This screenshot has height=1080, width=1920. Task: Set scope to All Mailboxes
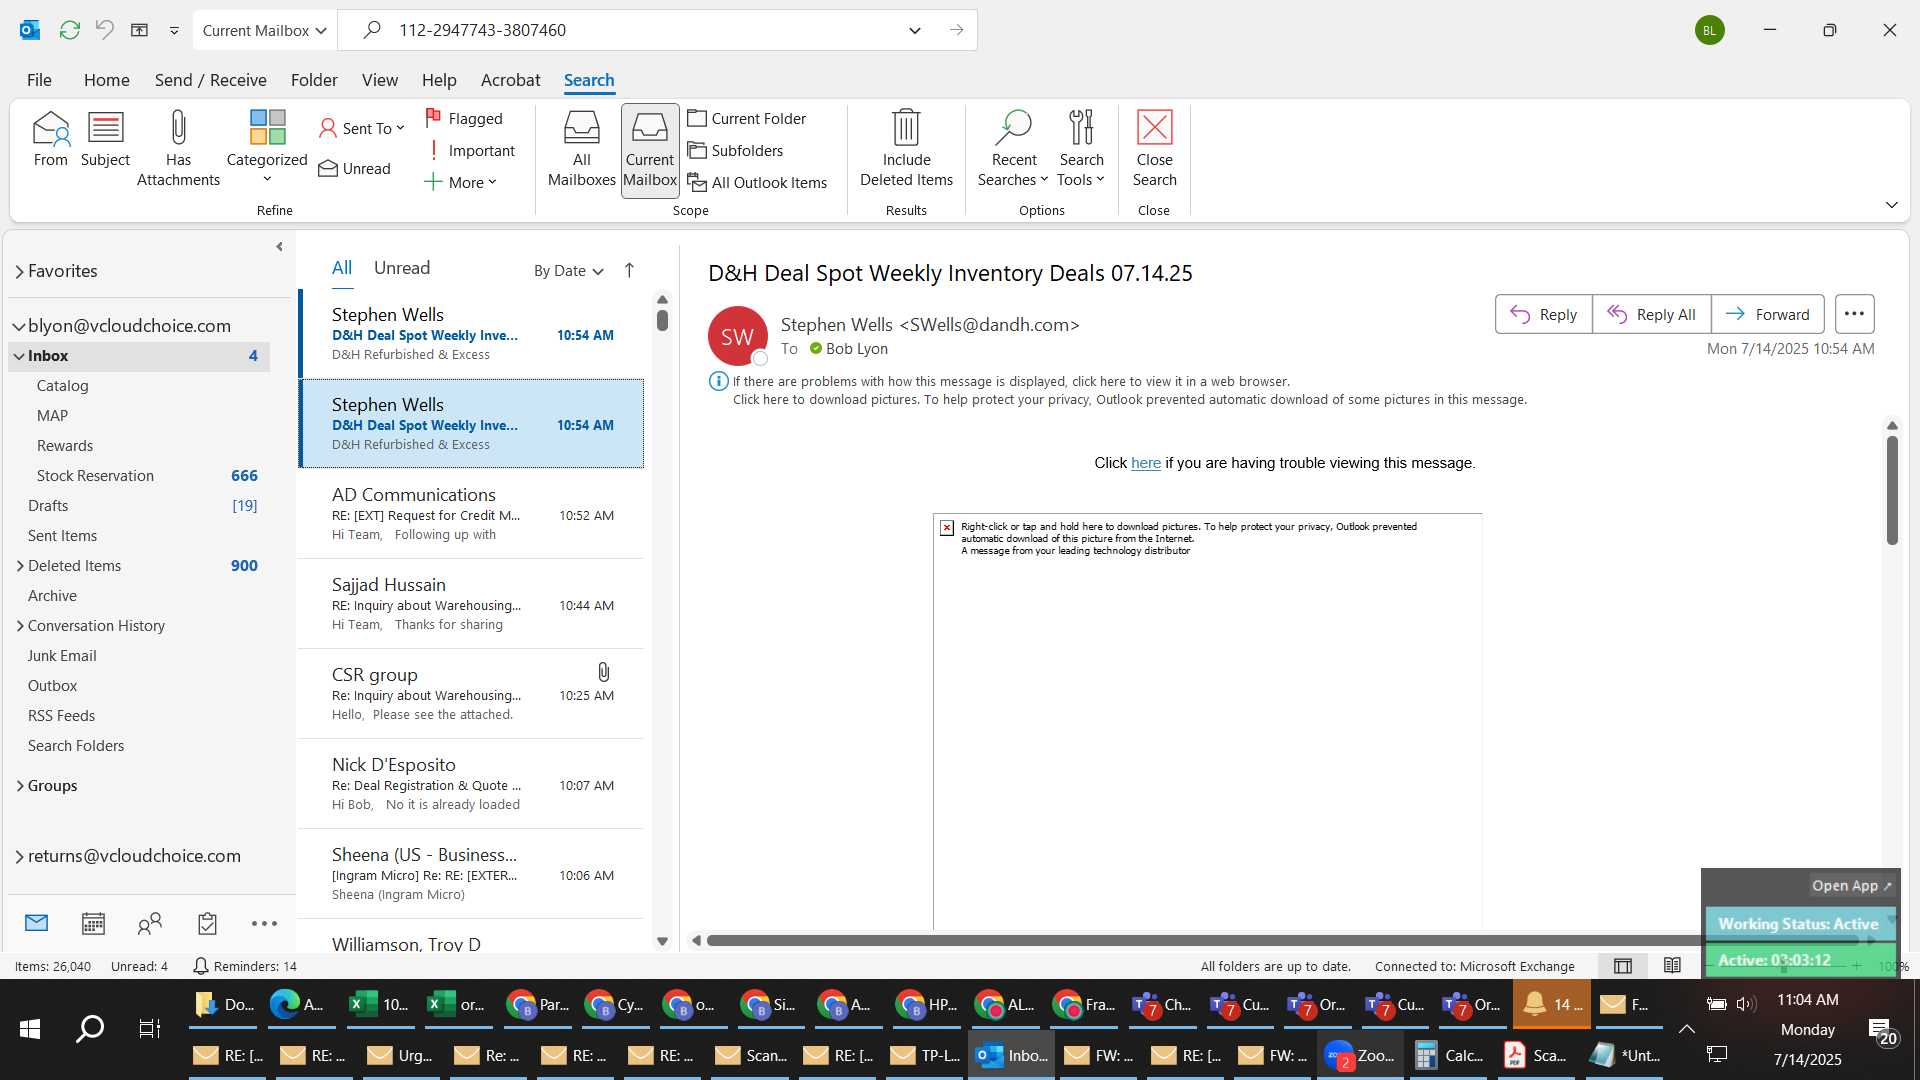(581, 148)
